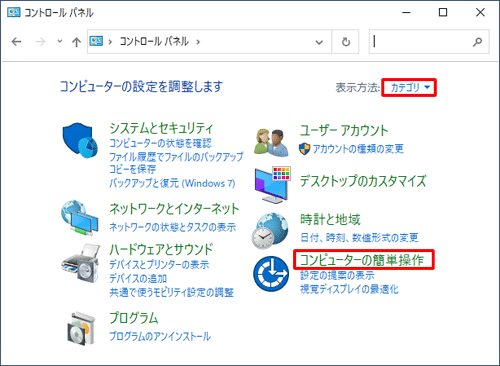Open デスクトップのカスタマイズ category
This screenshot has width=500, height=366.
[x=363, y=181]
